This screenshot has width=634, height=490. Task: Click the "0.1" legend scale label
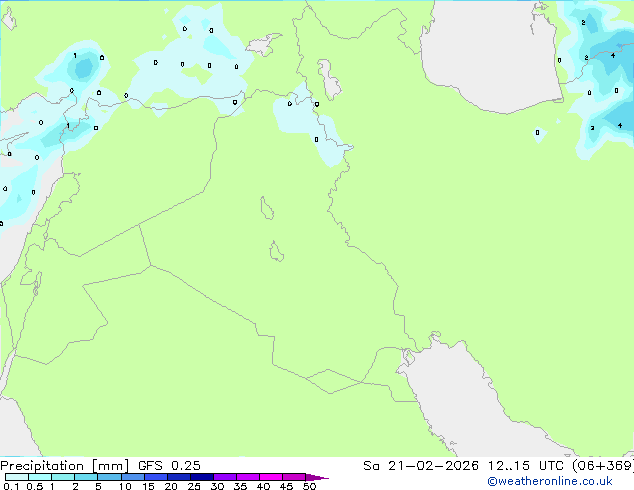click(11, 486)
